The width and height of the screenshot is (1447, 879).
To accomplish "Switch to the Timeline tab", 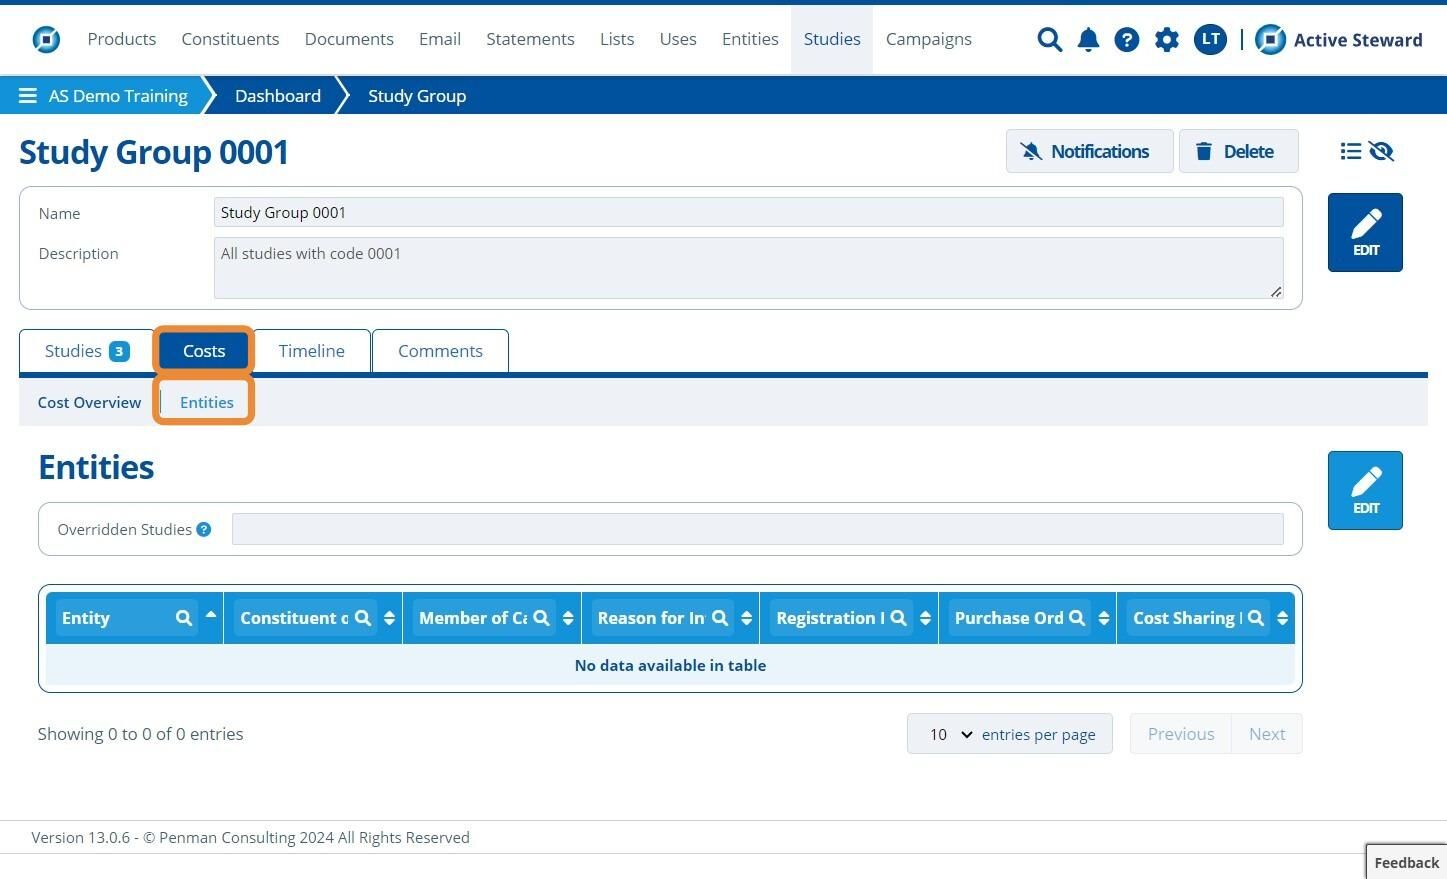I will pos(311,351).
